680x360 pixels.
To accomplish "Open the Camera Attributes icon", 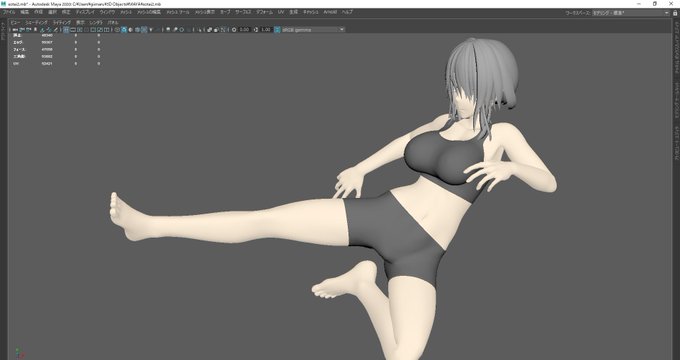I will 29,29.
